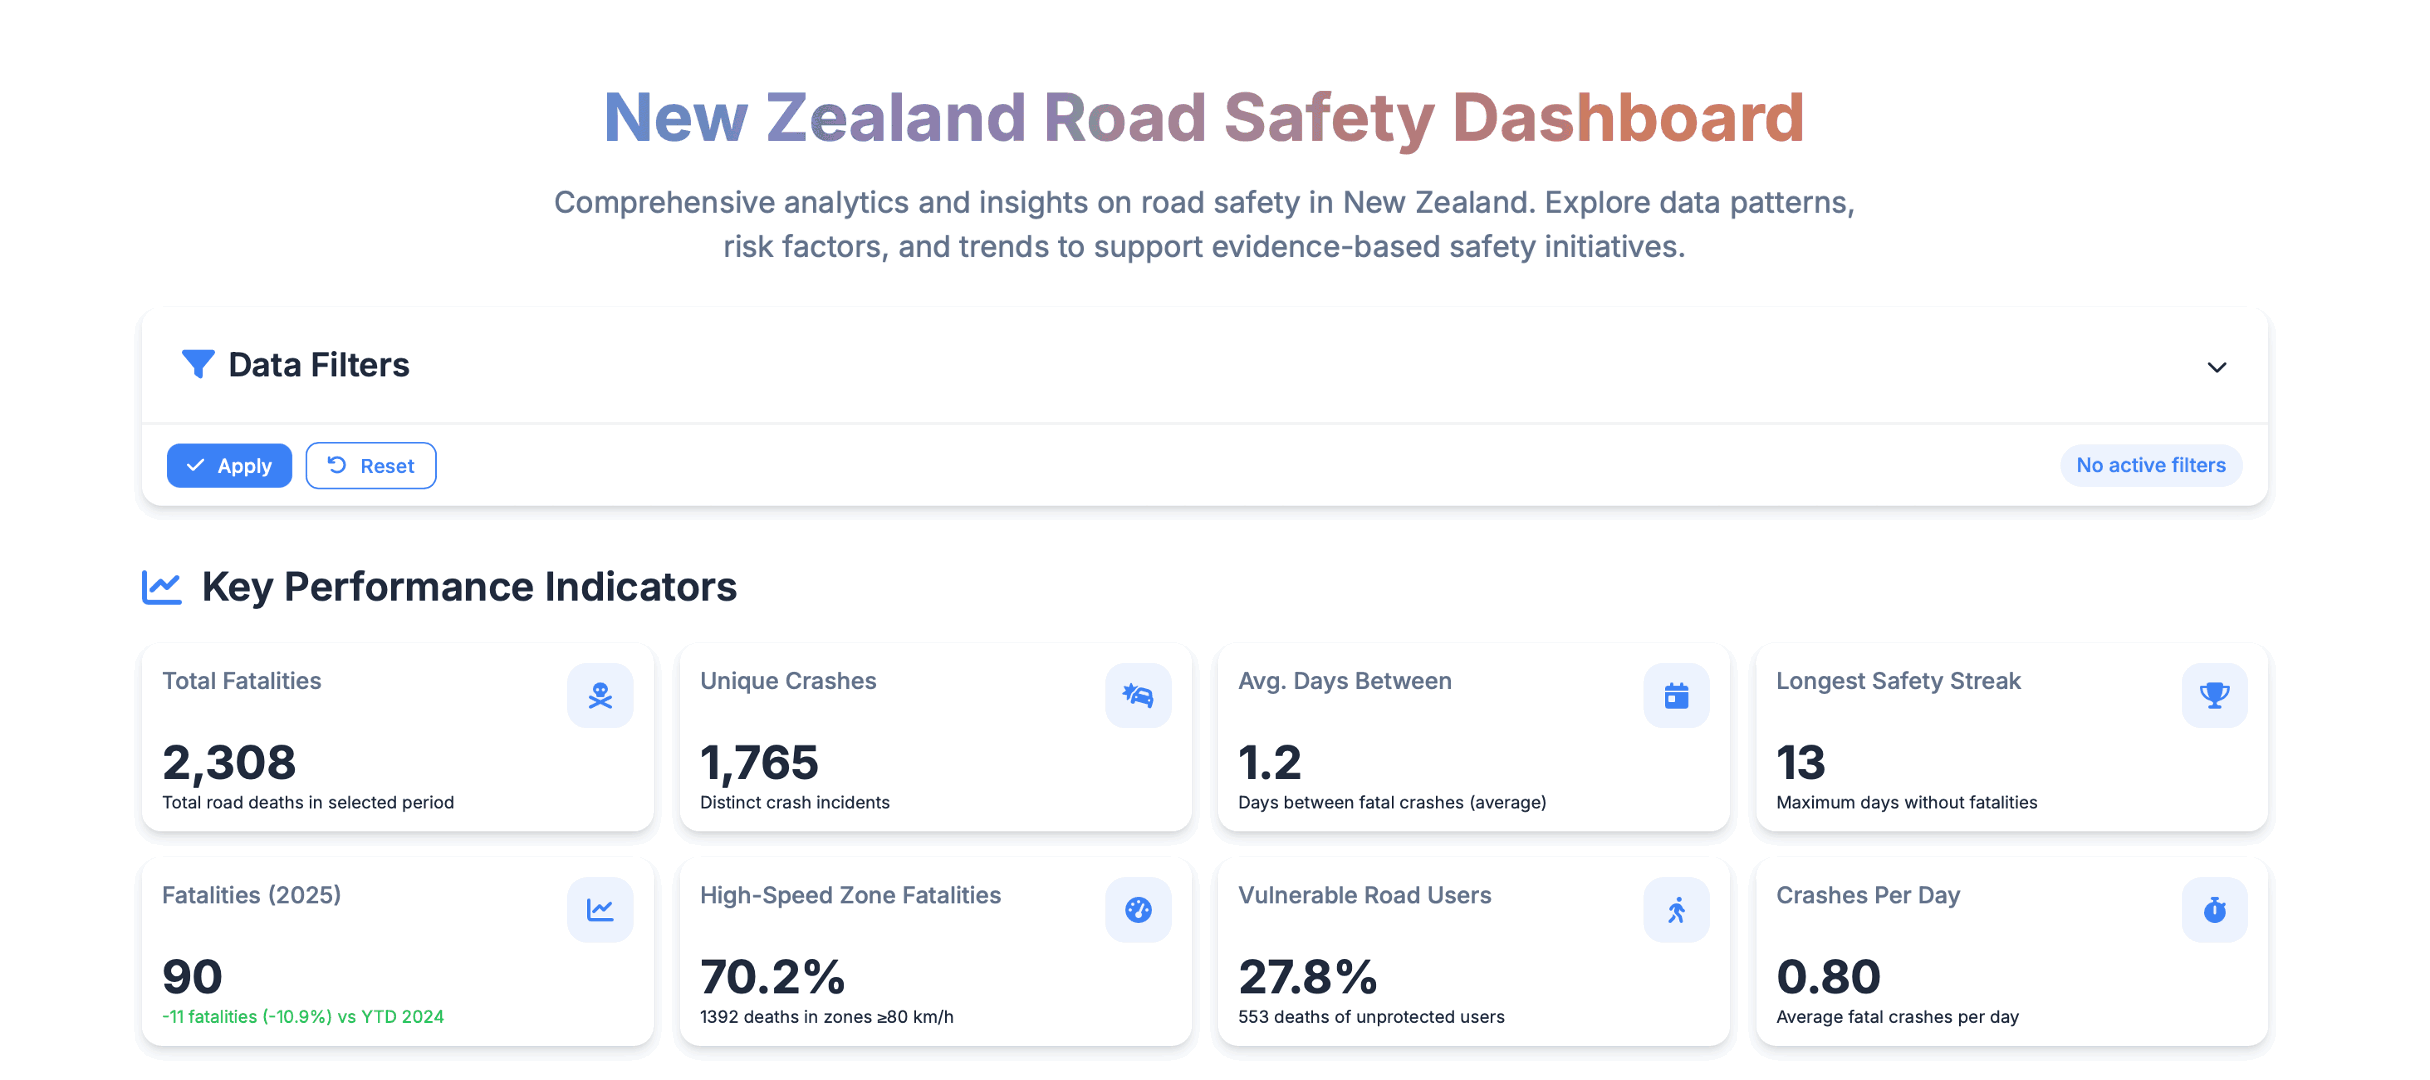The width and height of the screenshot is (2430, 1080).
Task: Reset all data filters
Action: [x=371, y=466]
